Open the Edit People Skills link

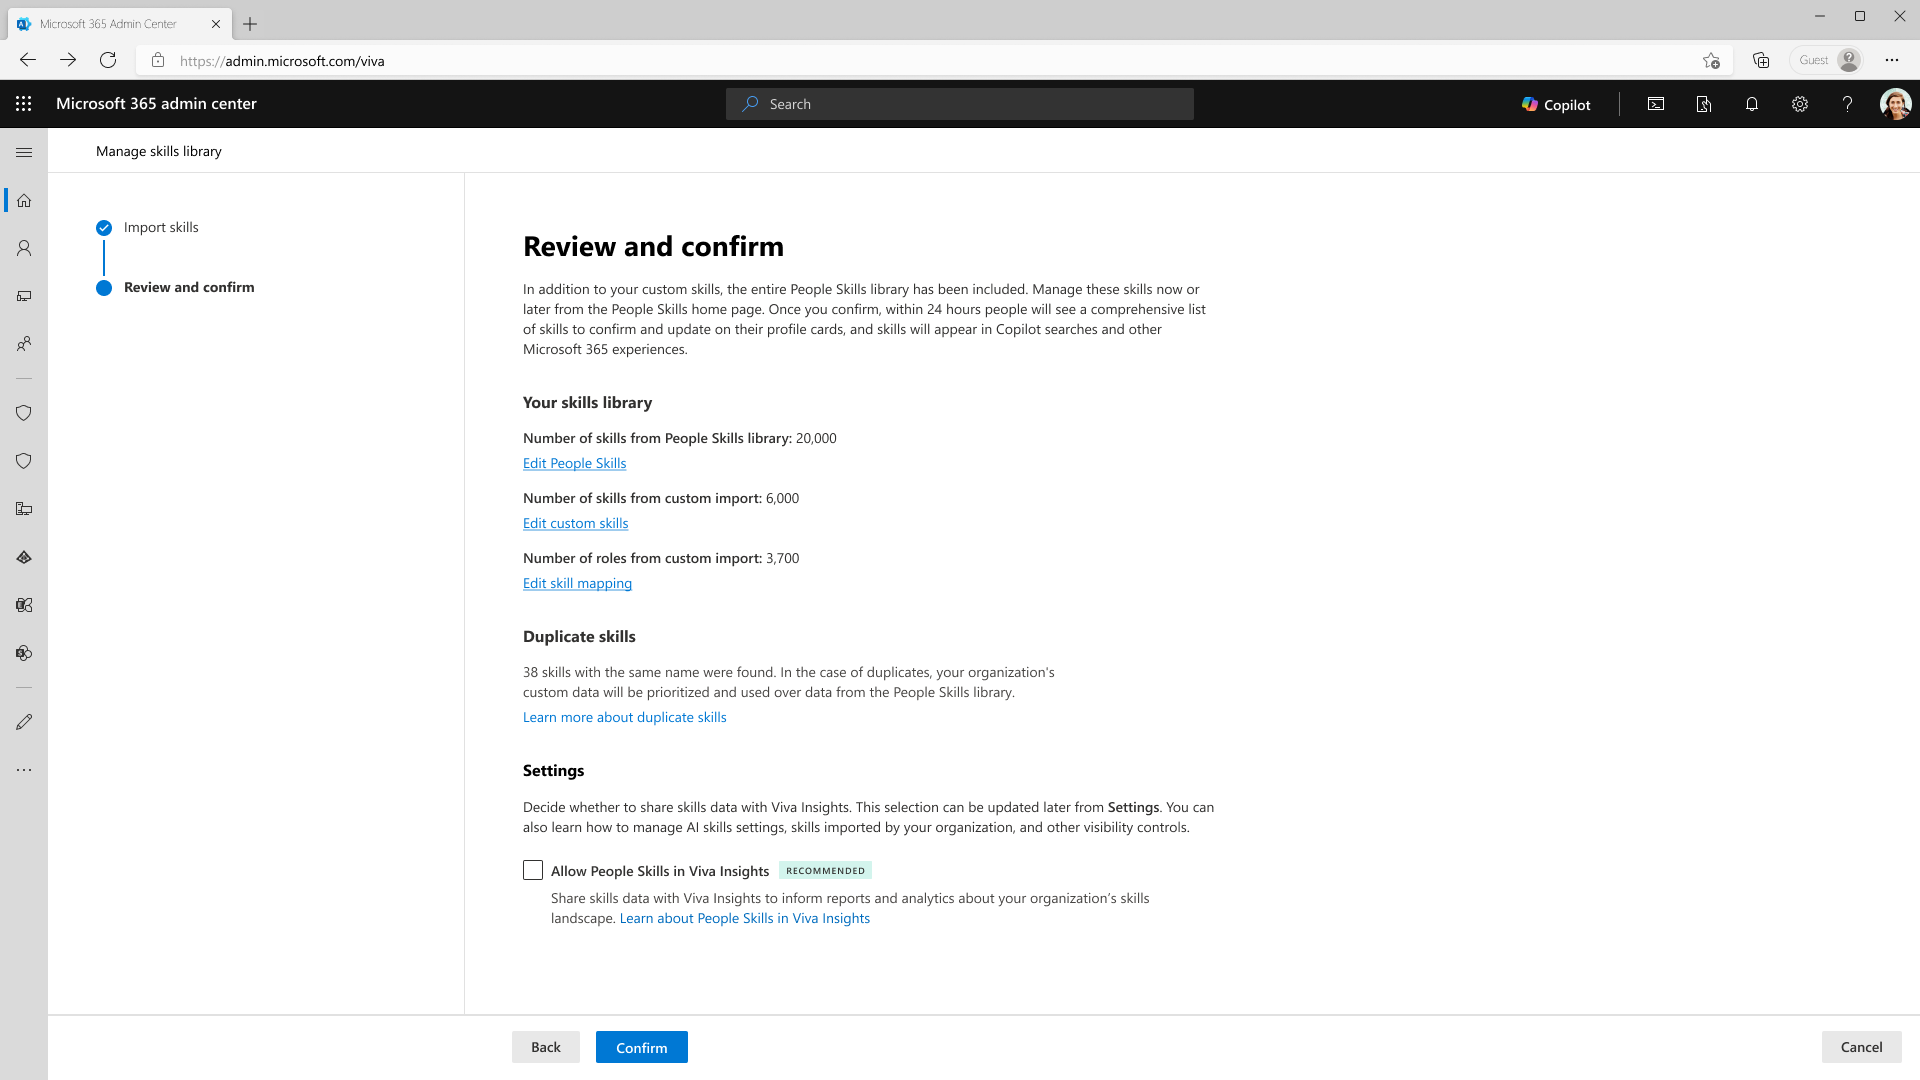pyautogui.click(x=574, y=463)
